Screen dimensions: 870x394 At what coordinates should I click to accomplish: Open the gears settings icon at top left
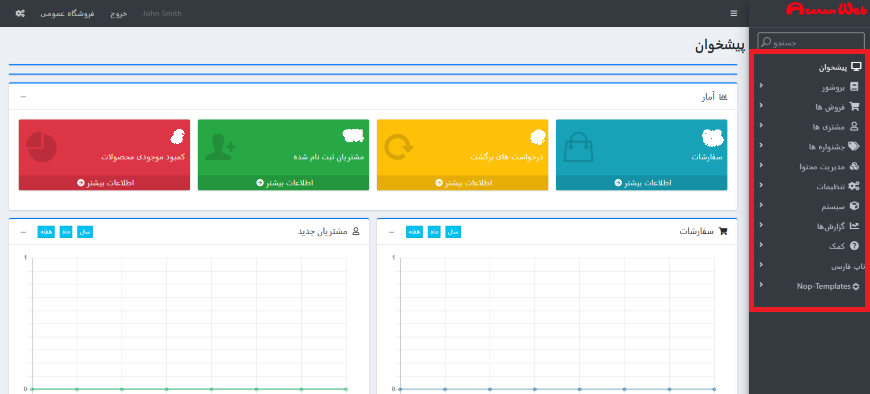pyautogui.click(x=20, y=13)
